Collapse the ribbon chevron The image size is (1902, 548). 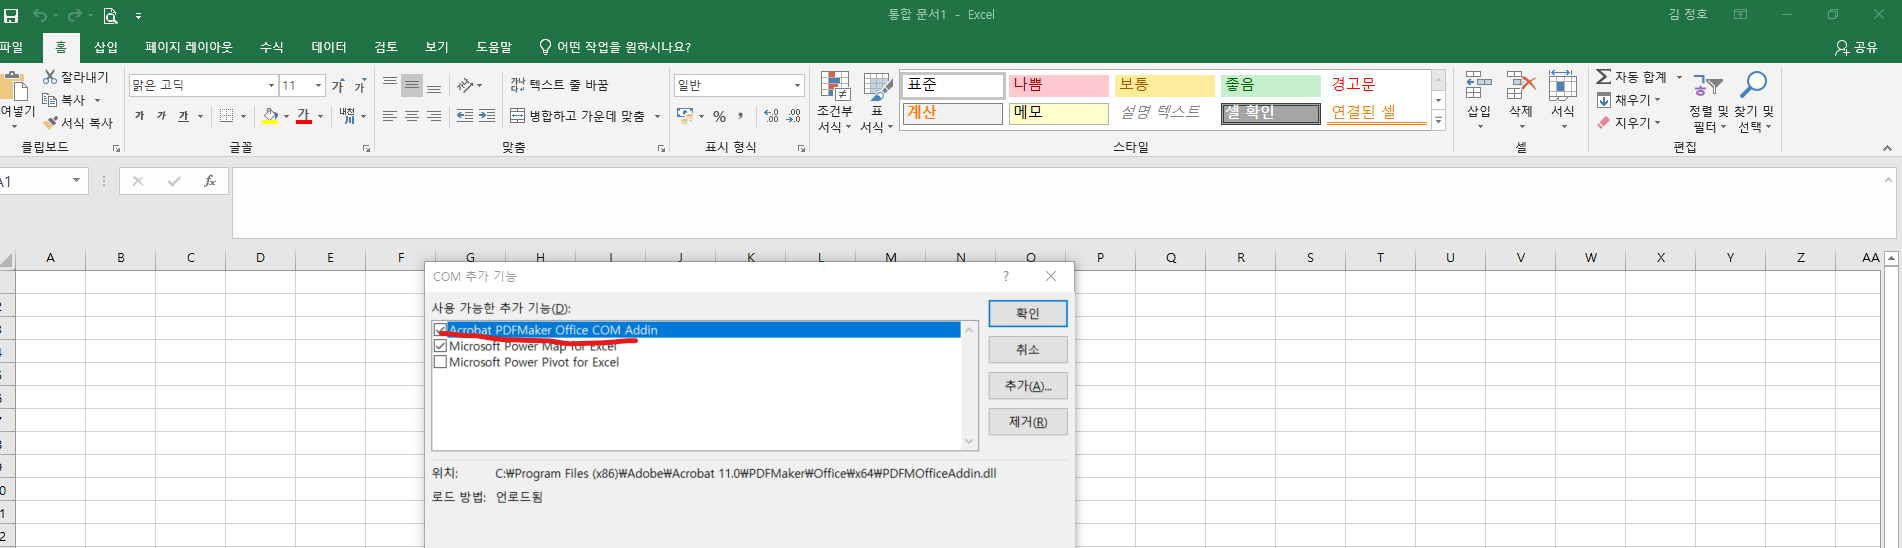1887,147
